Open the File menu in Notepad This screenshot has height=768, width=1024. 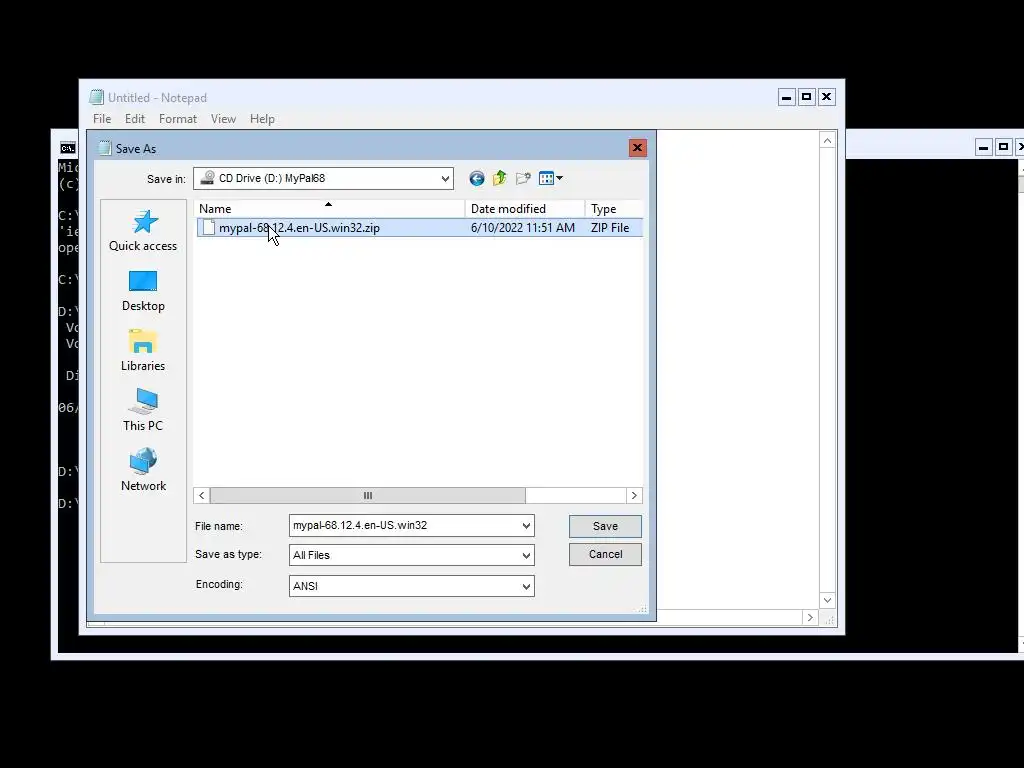pos(102,119)
